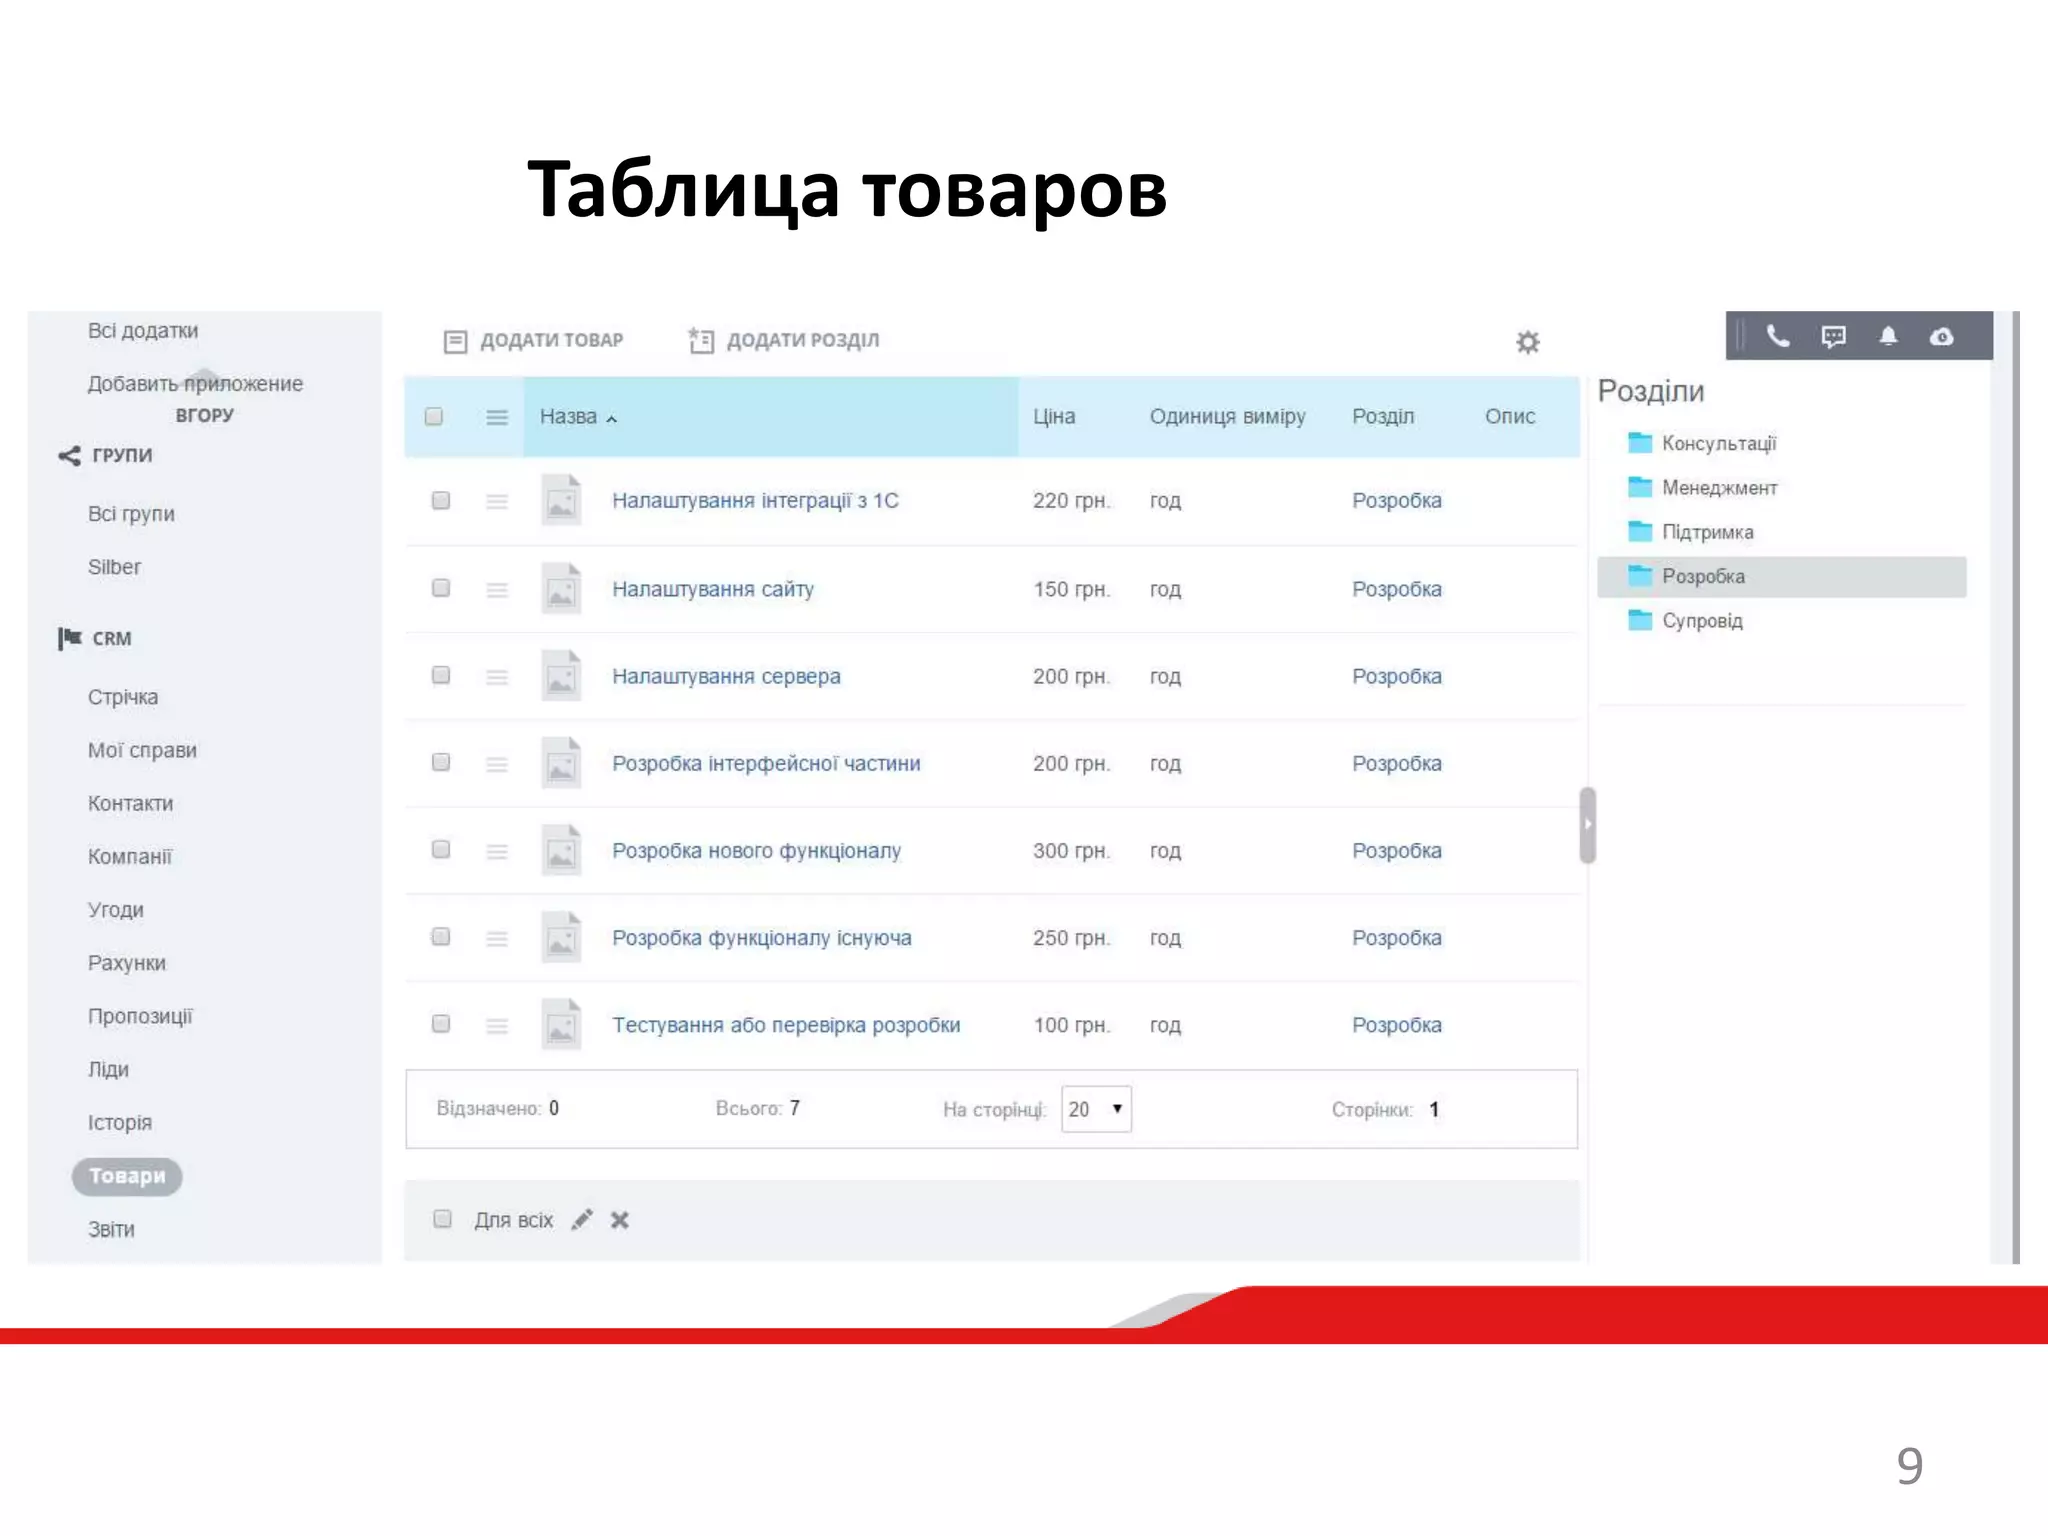2048x1536 pixels.
Task: Check the Налаштування сервера row checkbox
Action: click(x=441, y=675)
